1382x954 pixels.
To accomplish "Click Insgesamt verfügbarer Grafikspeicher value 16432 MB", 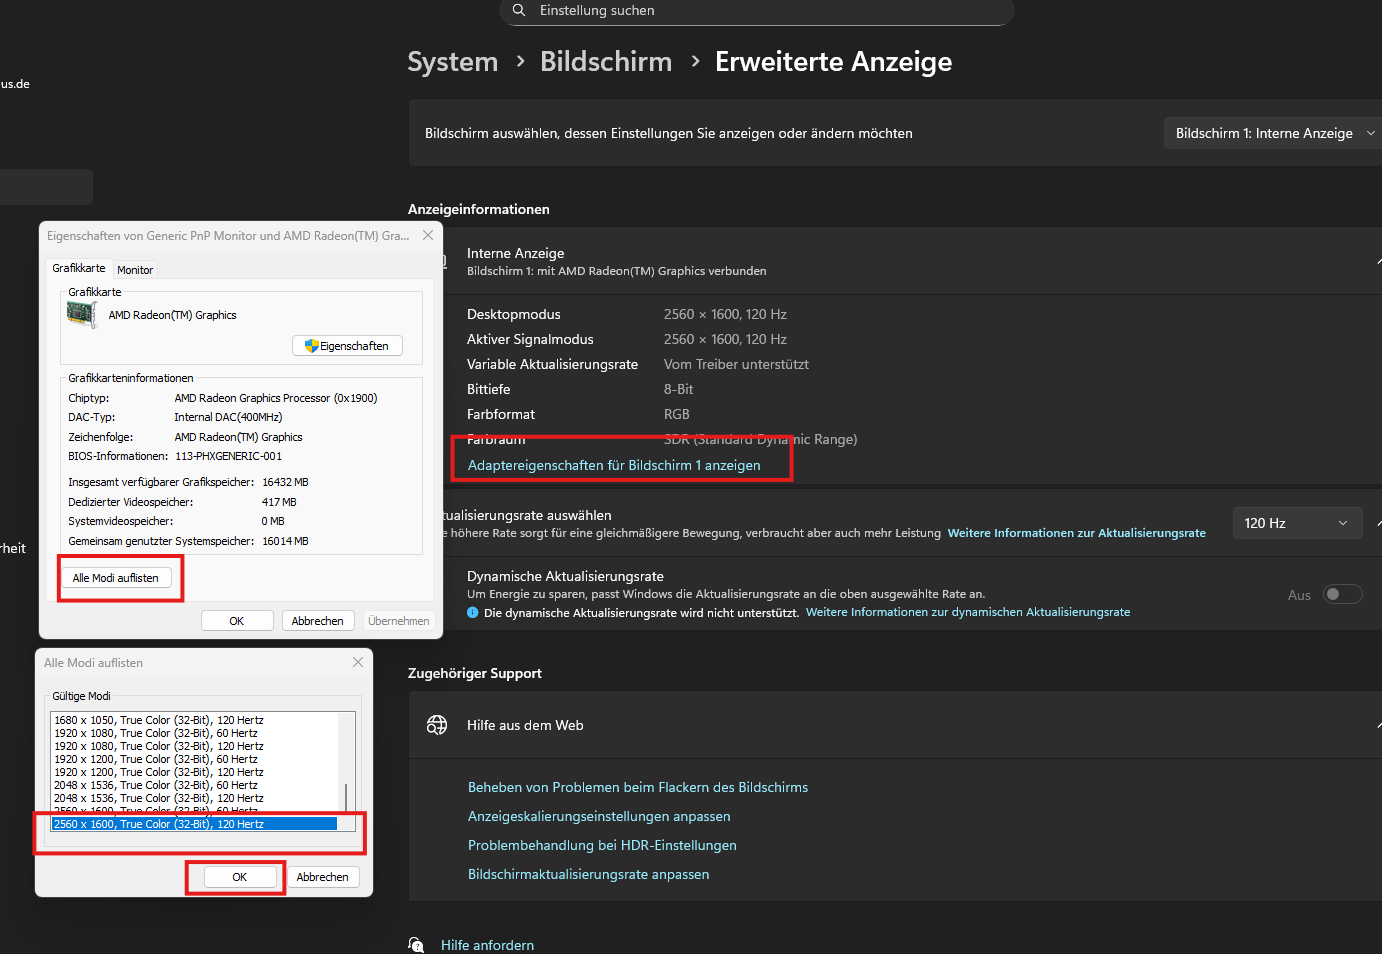I will [x=285, y=482].
